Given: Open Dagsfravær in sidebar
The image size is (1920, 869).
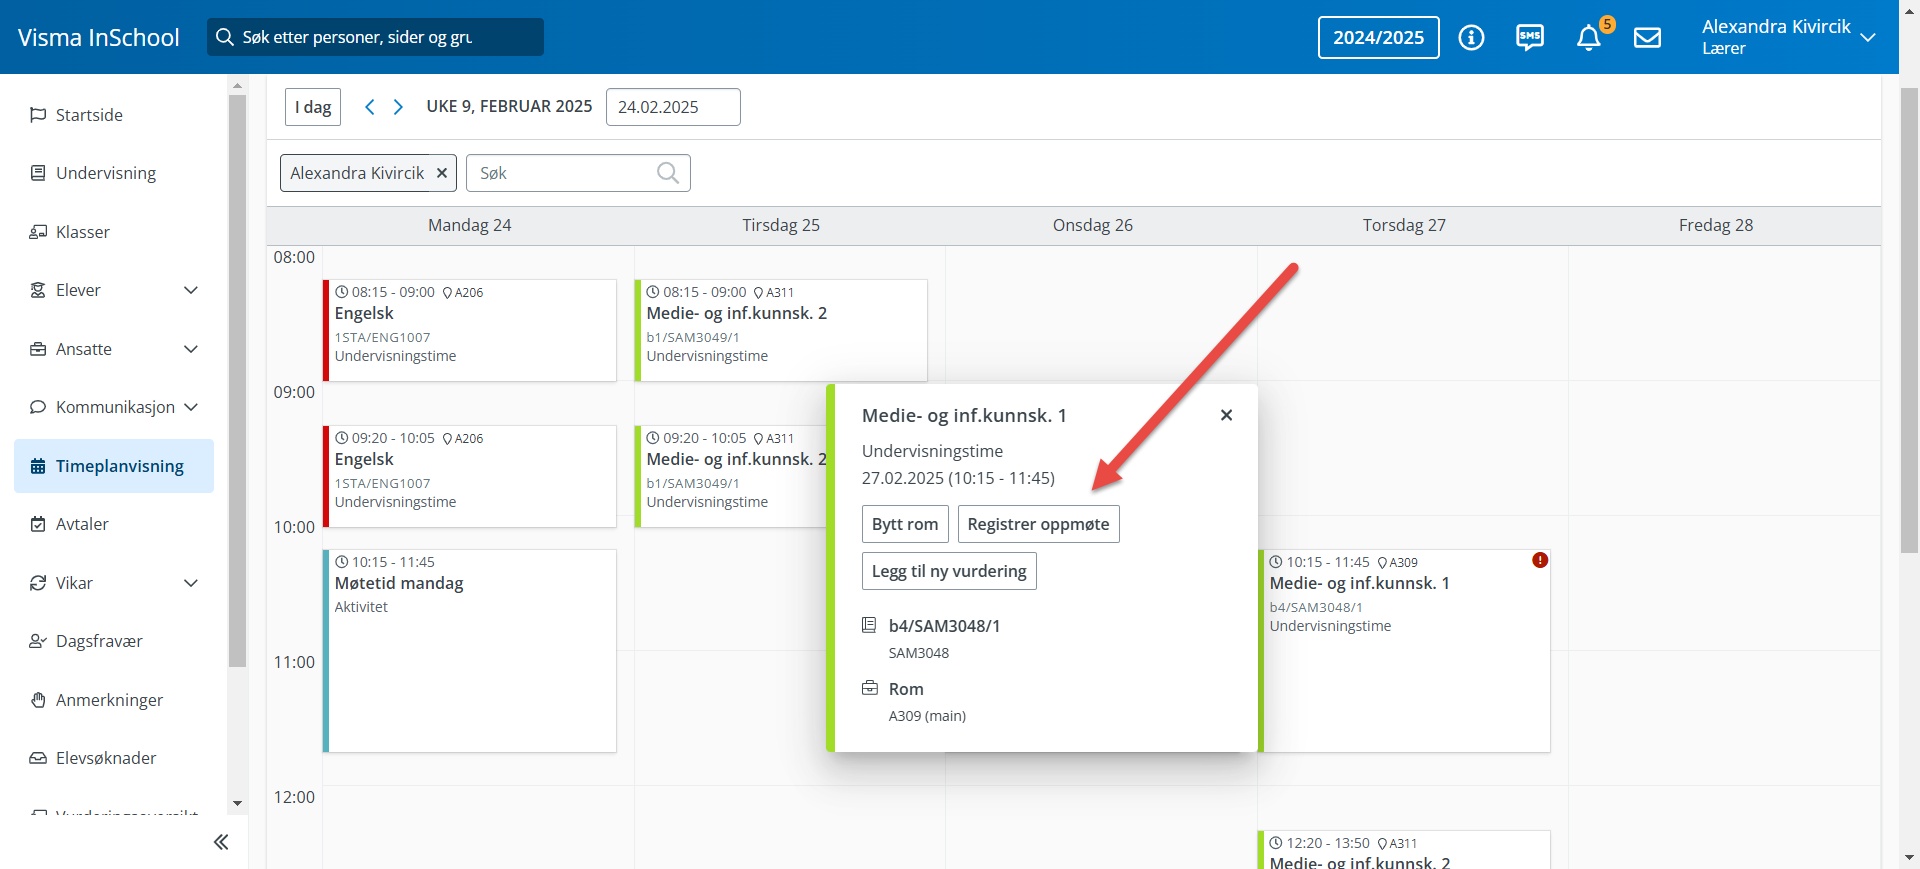Looking at the screenshot, I should coord(99,641).
